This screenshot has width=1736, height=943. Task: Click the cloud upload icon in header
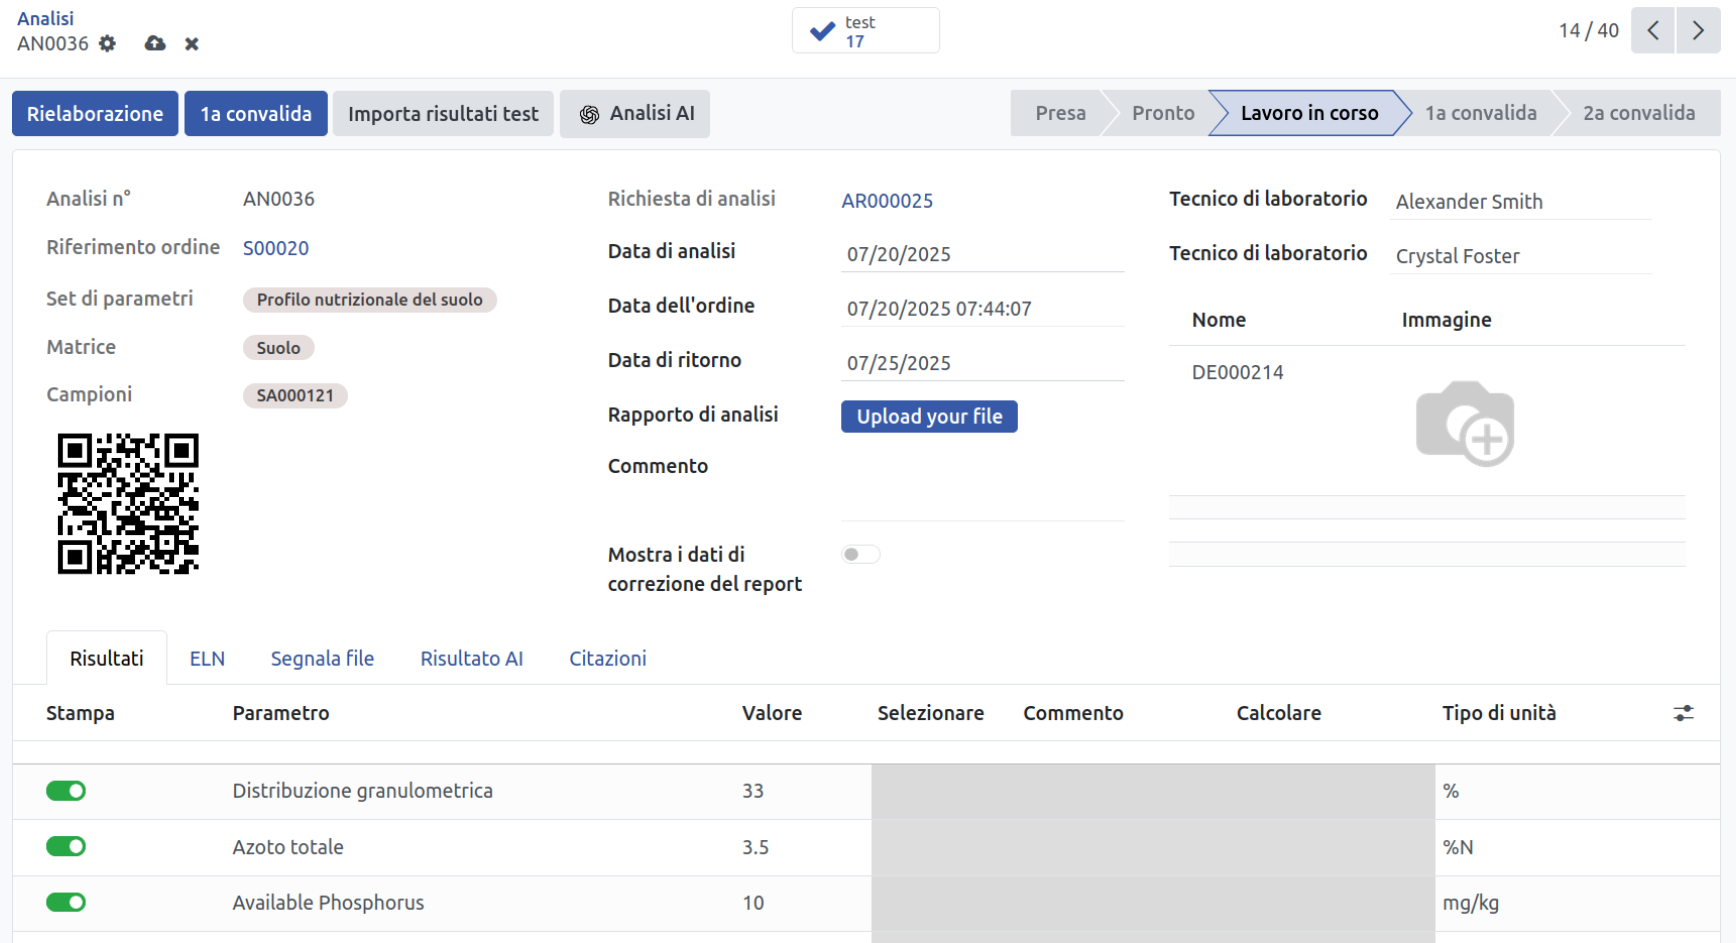pos(155,44)
